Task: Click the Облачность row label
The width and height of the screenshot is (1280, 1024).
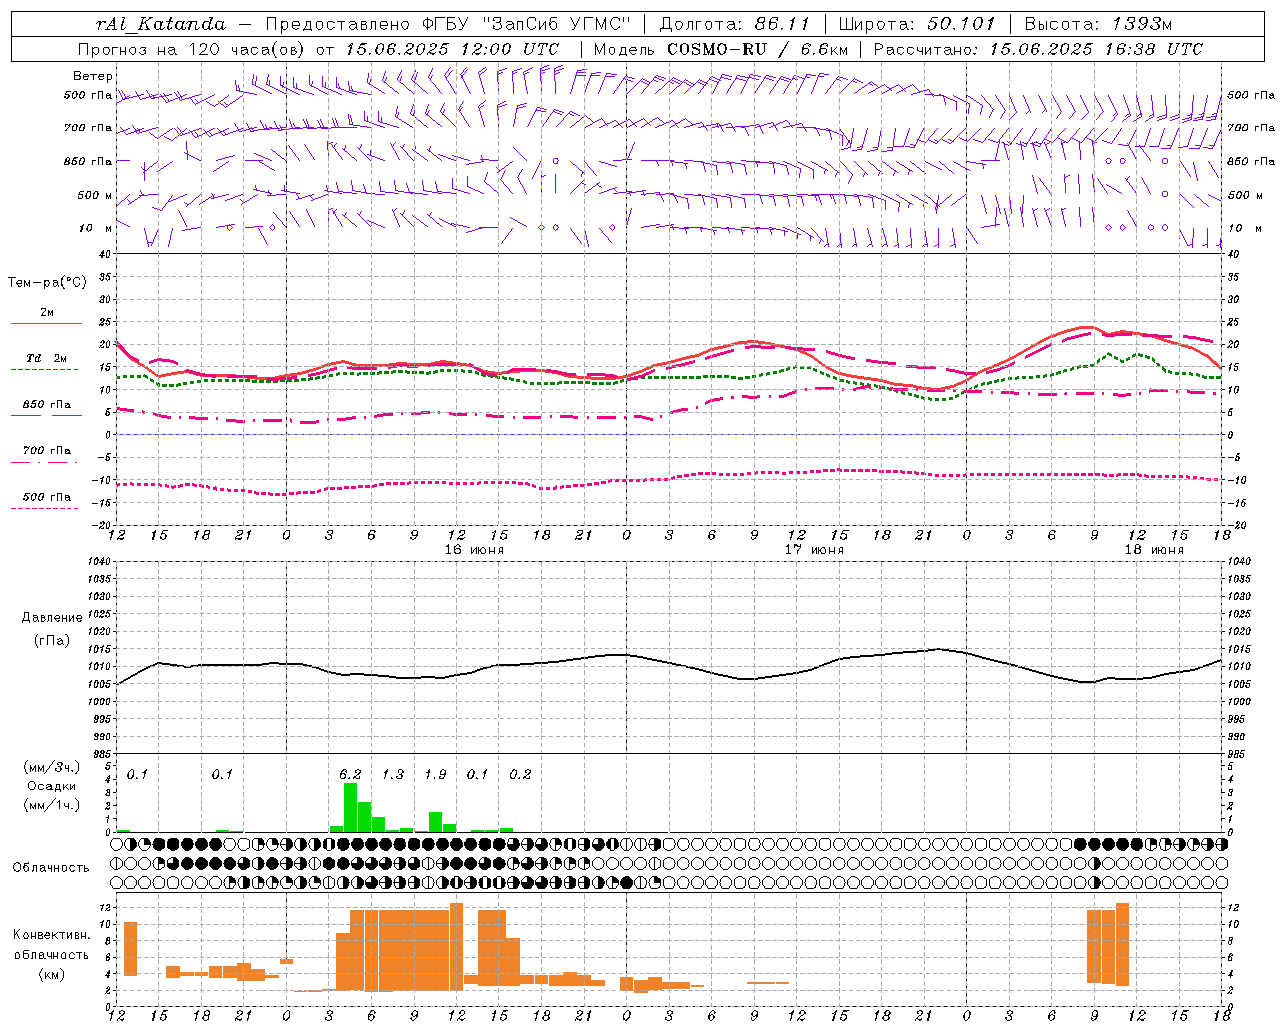Action: [51, 868]
